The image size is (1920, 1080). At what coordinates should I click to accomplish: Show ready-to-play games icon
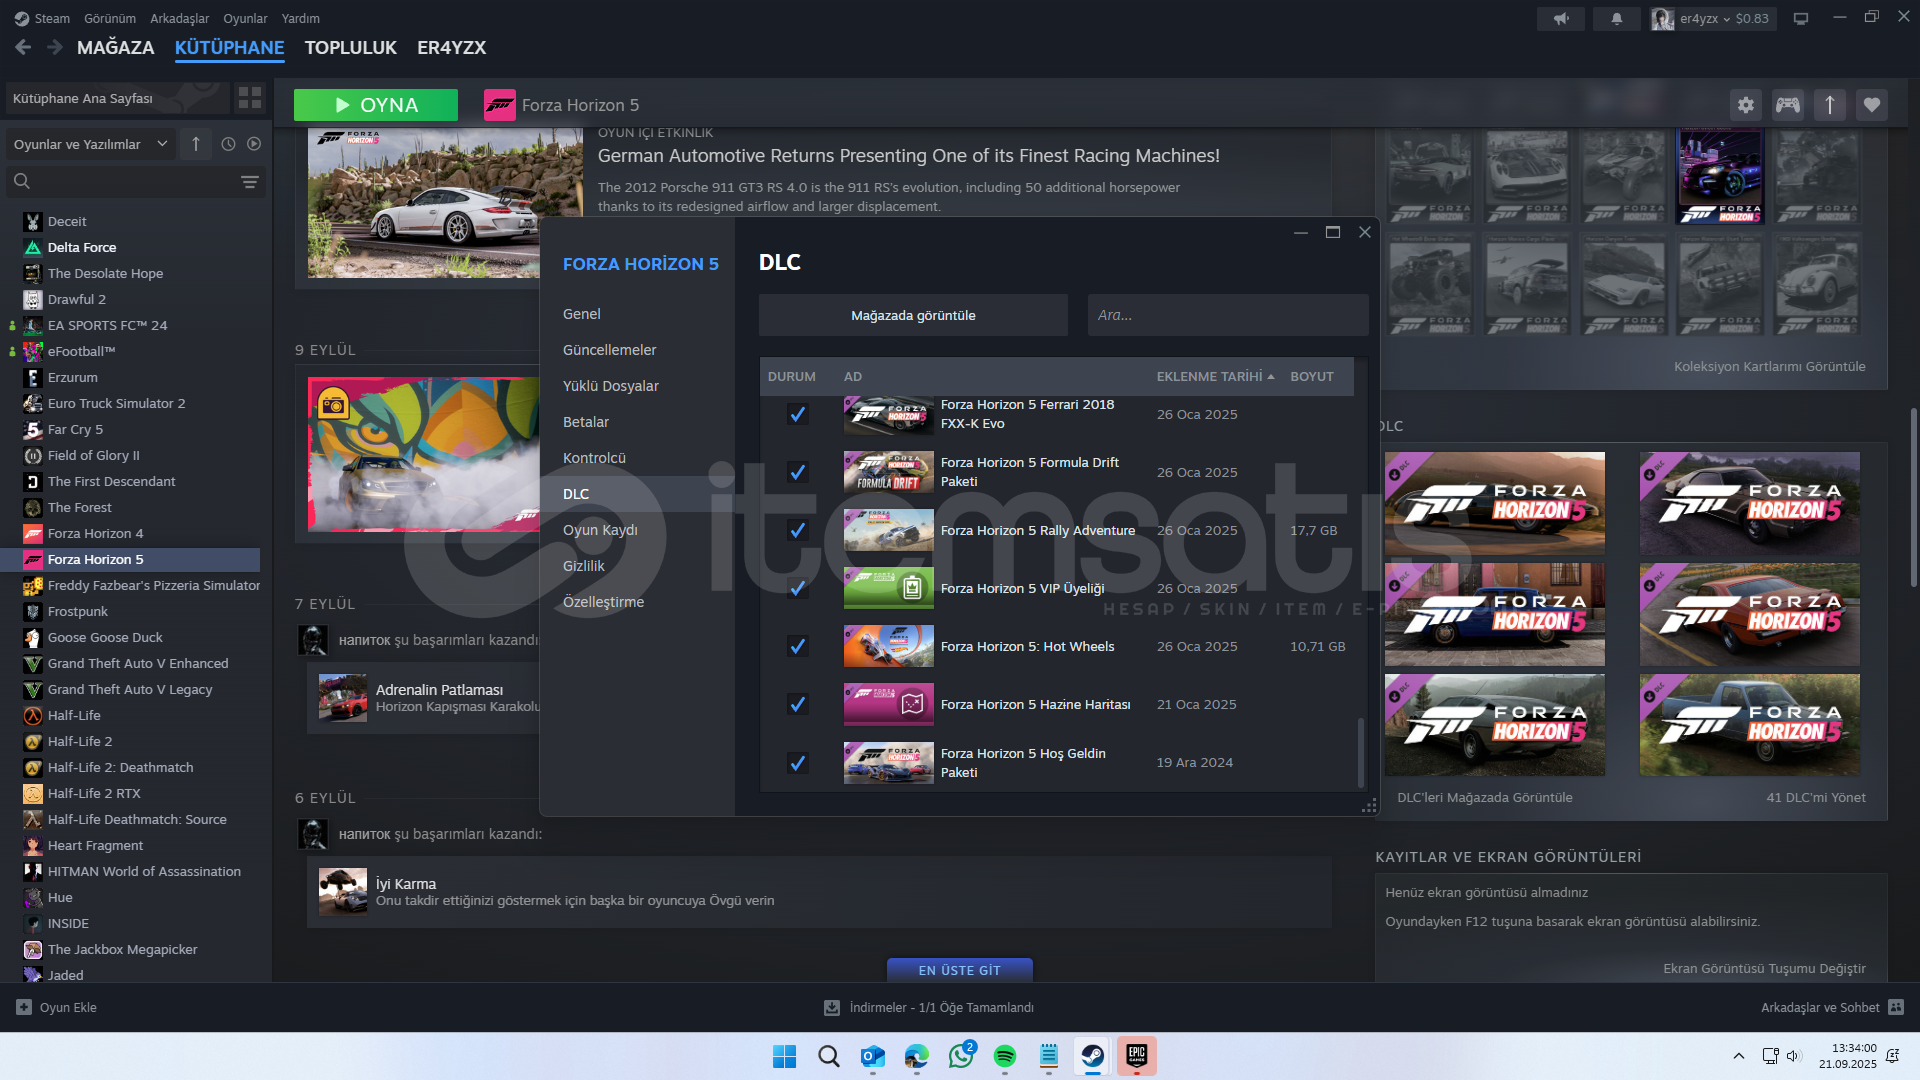pyautogui.click(x=254, y=144)
